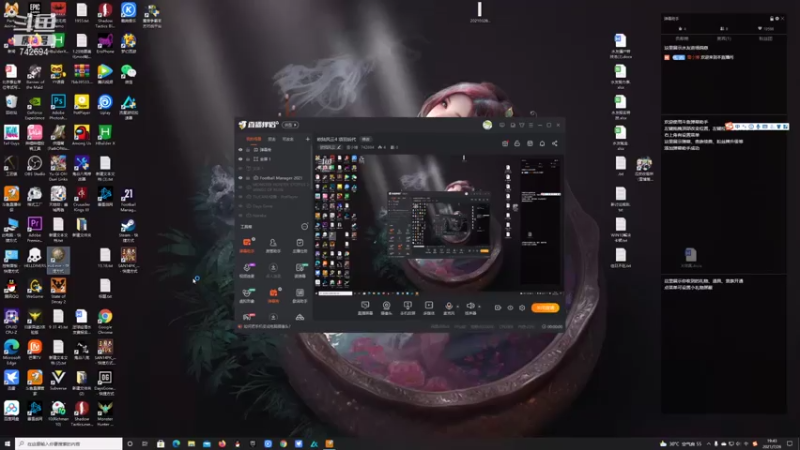This screenshot has height=450, width=800.
Task: Open the gift box icon with red dot
Action: click(505, 144)
